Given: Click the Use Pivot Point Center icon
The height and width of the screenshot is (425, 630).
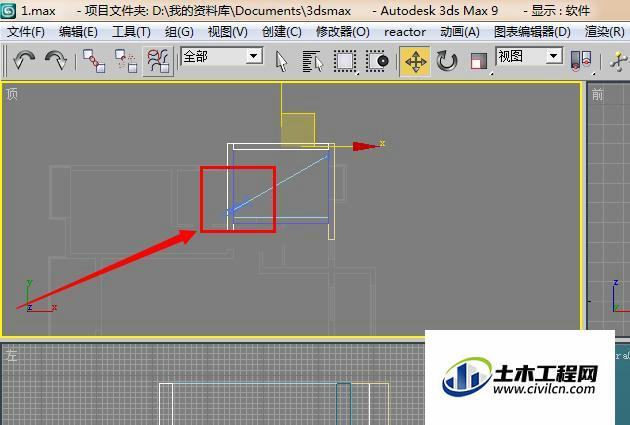Looking at the screenshot, I should tap(581, 61).
